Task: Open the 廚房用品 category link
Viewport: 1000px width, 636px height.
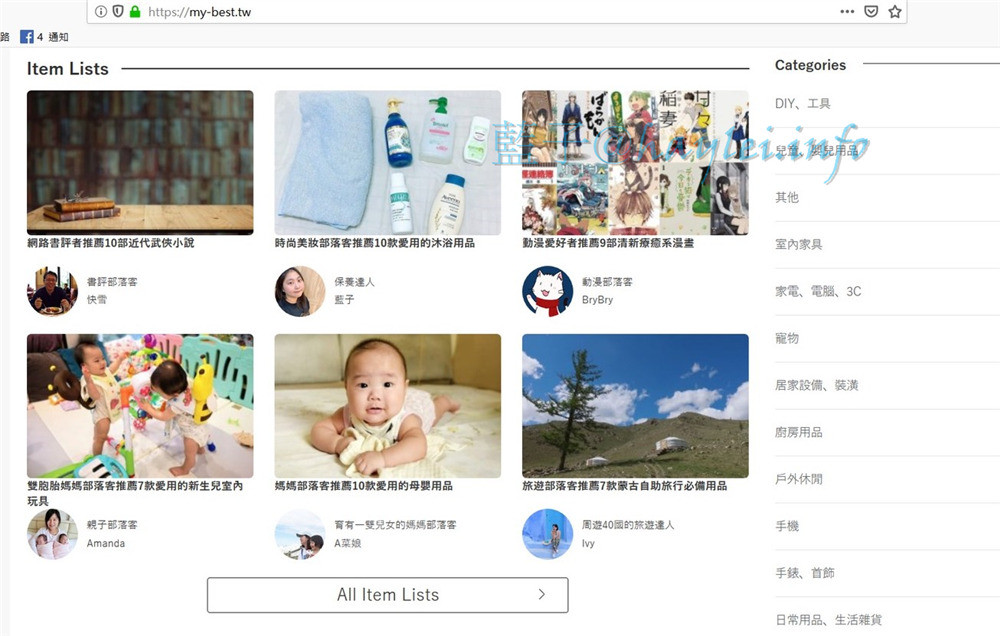Action: pos(798,432)
